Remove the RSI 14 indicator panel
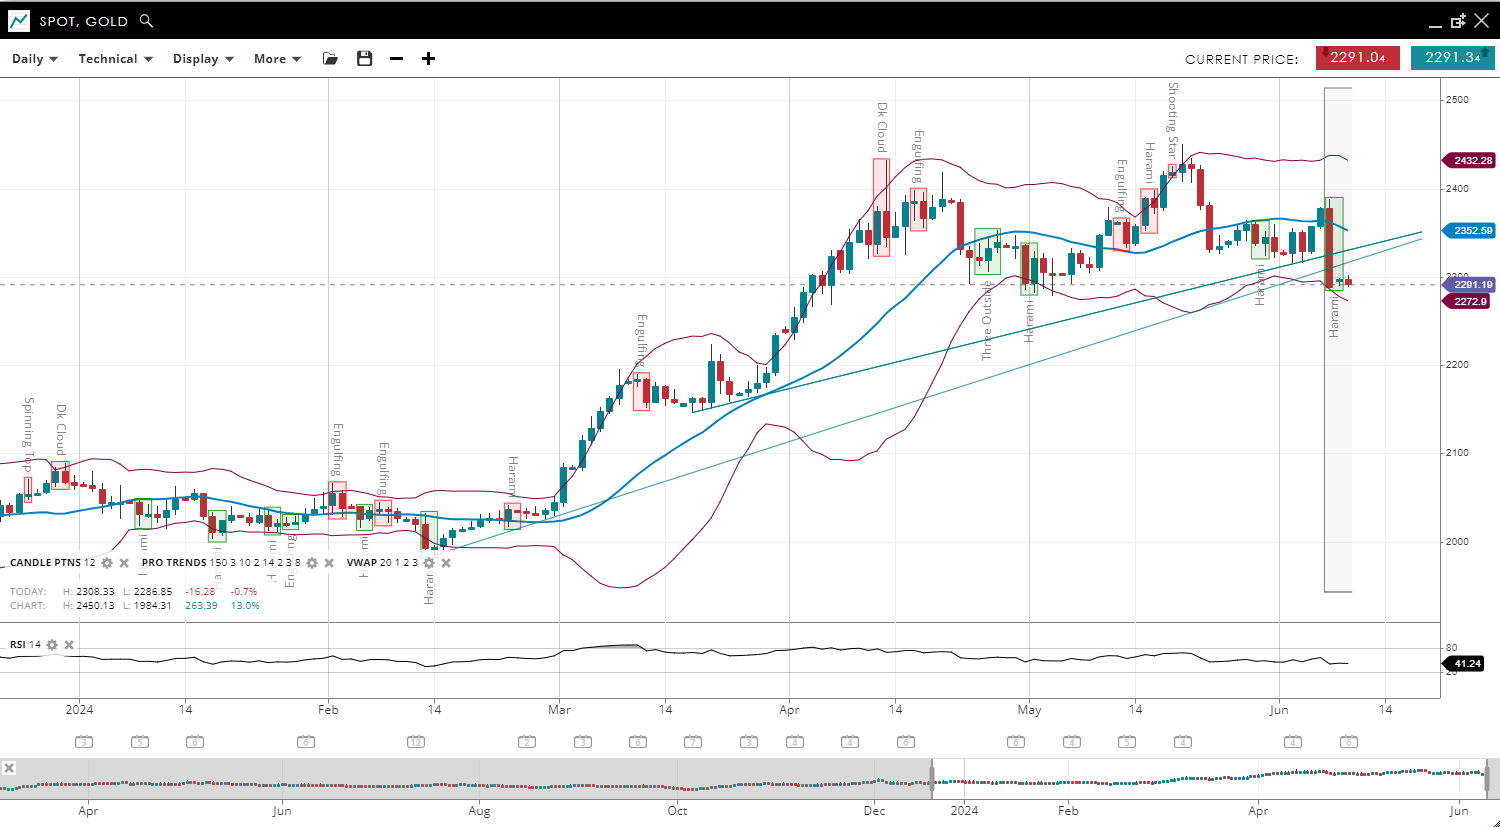 [69, 645]
